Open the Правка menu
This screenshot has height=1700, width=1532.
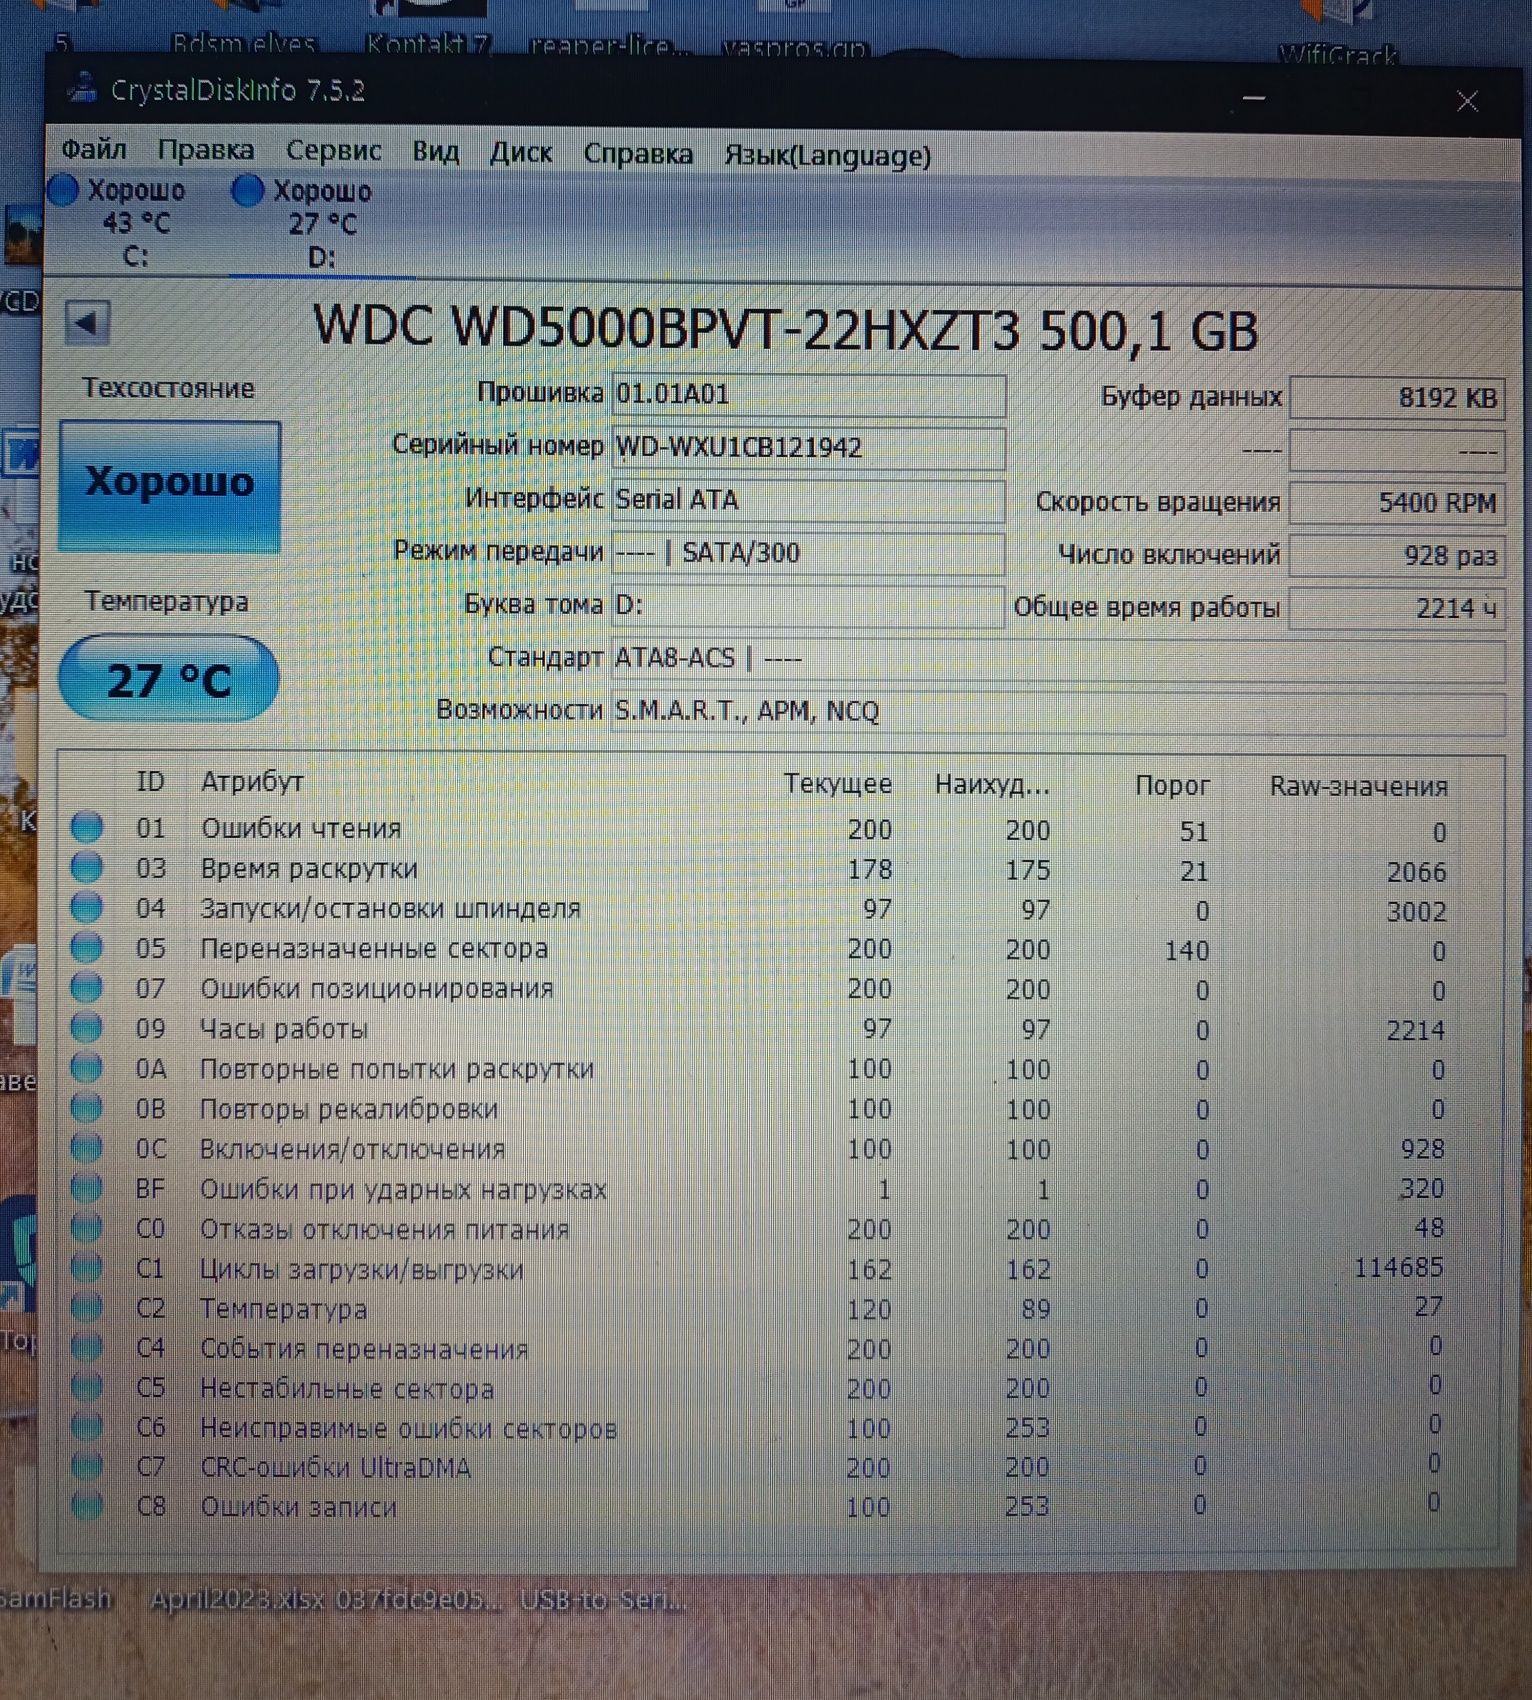tap(206, 150)
